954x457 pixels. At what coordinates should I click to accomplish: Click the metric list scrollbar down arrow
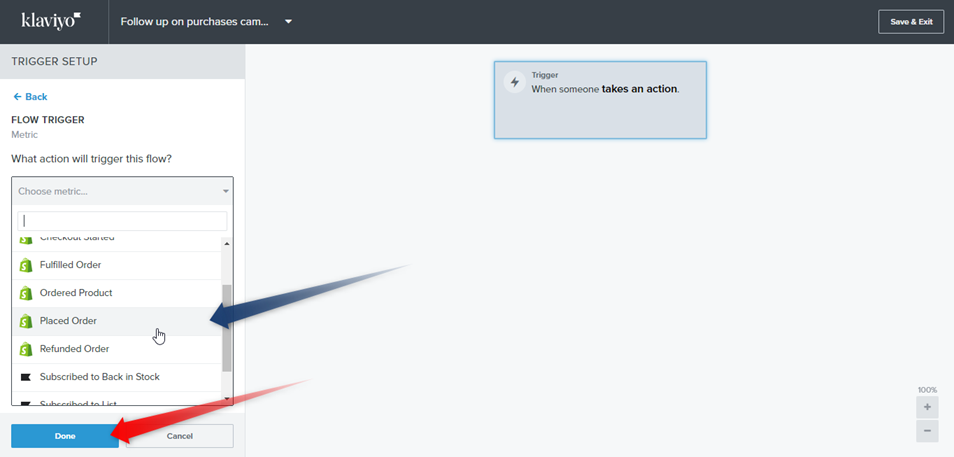coord(227,400)
